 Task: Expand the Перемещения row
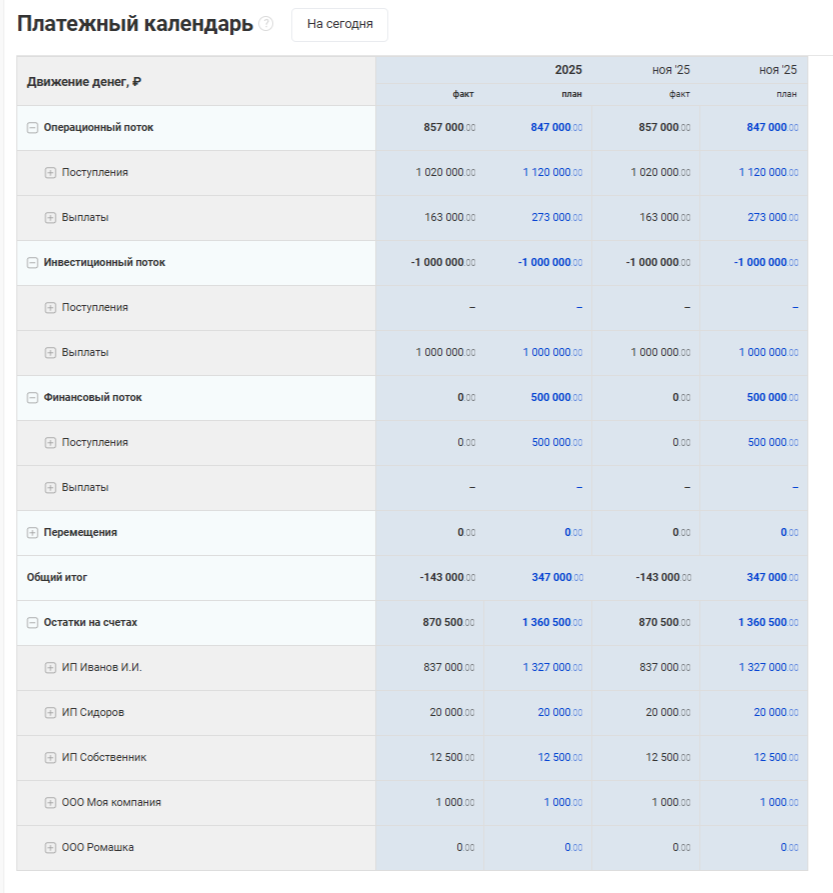[32, 533]
